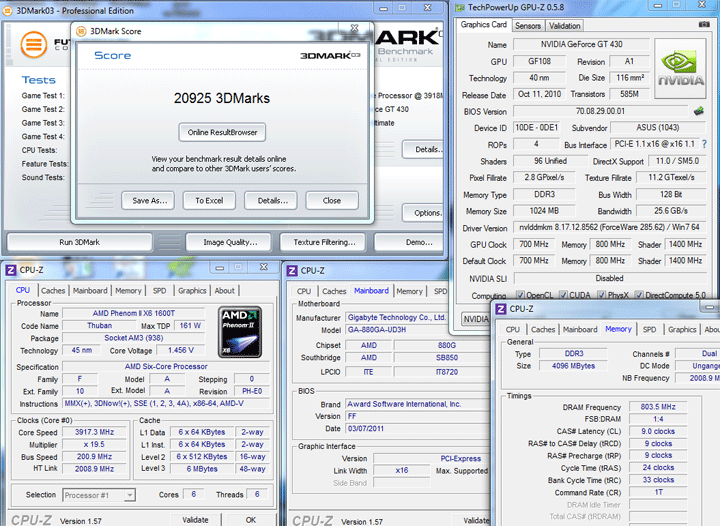Toggle the CUDA checkbox in GPU-Z
Viewport: 720px width, 526px height.
pyautogui.click(x=563, y=295)
